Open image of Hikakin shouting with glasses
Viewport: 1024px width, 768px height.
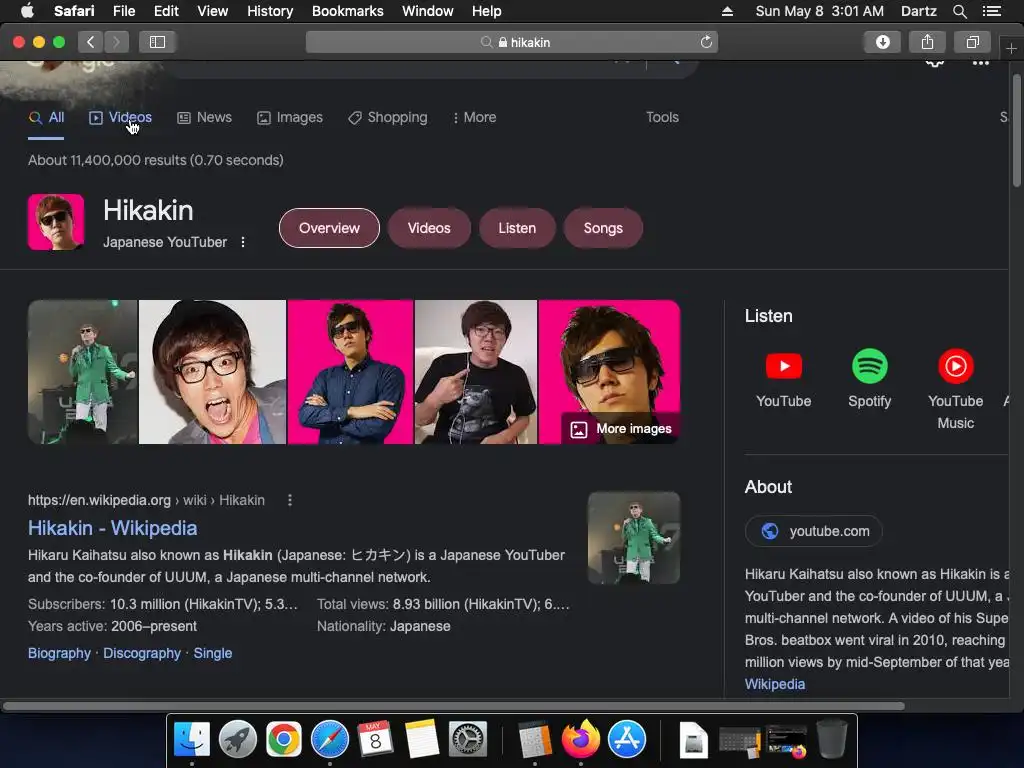coord(212,372)
